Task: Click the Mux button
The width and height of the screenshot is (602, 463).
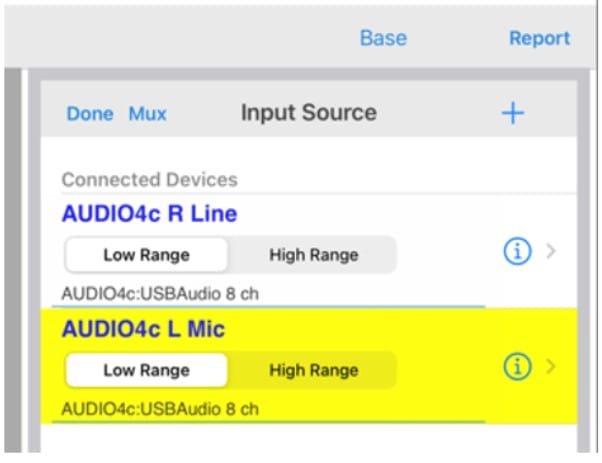Action: tap(147, 114)
